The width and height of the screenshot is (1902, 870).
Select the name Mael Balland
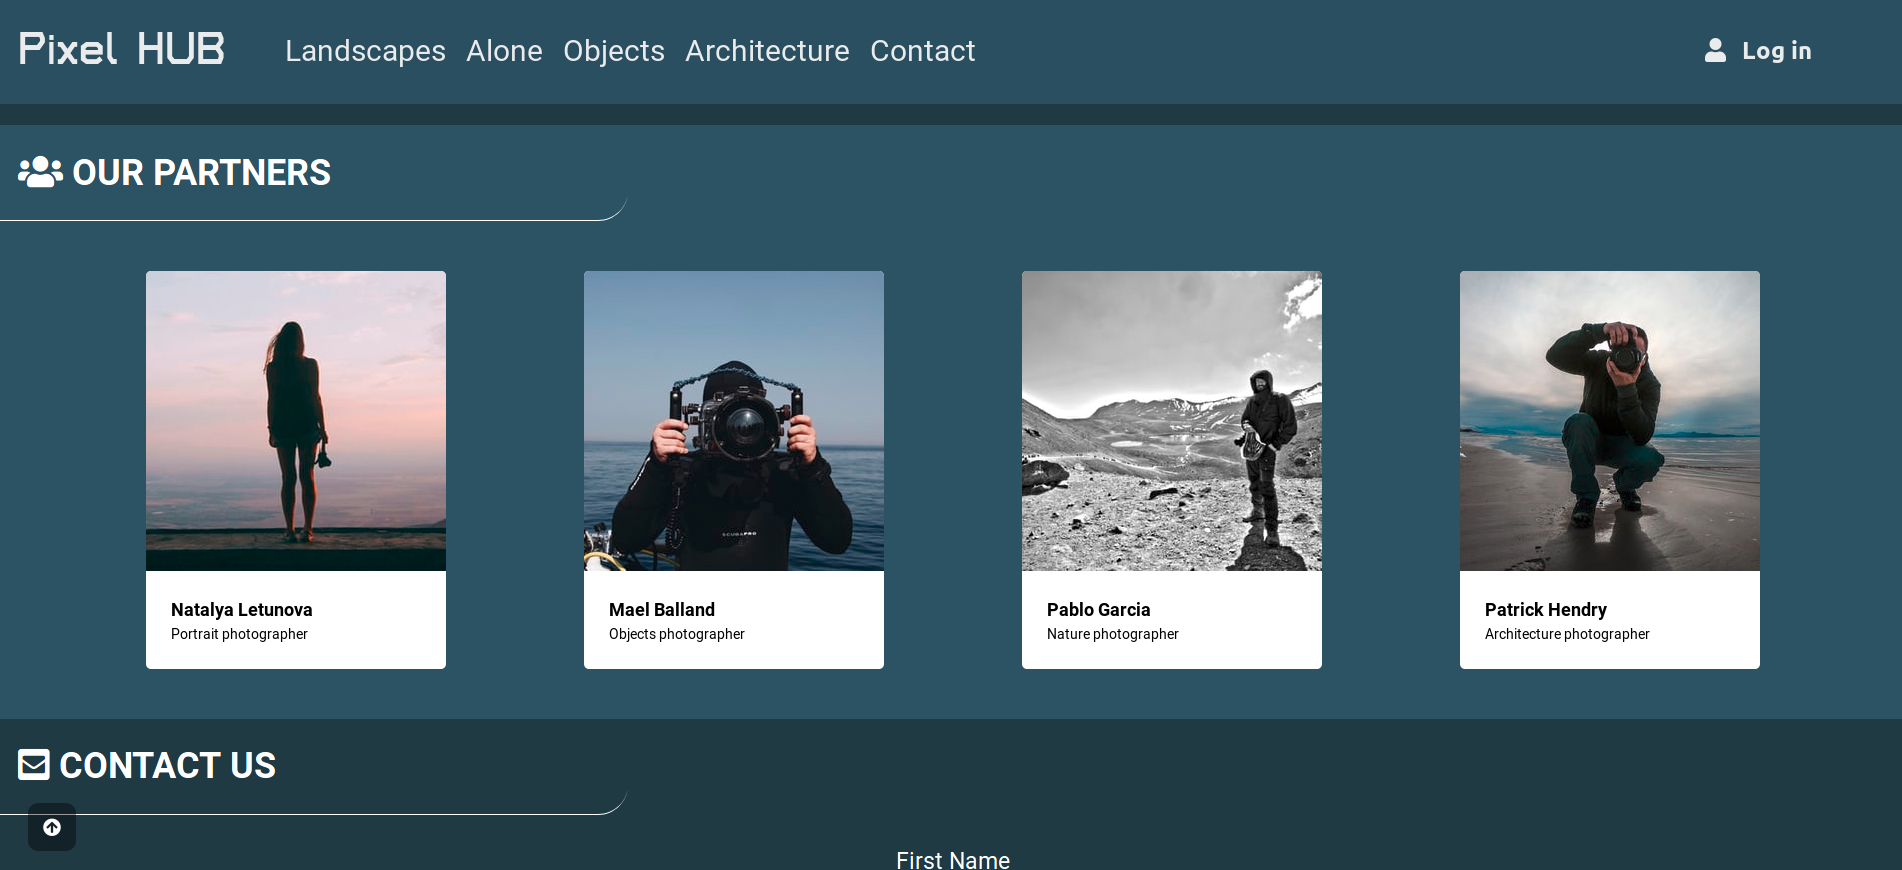(662, 610)
